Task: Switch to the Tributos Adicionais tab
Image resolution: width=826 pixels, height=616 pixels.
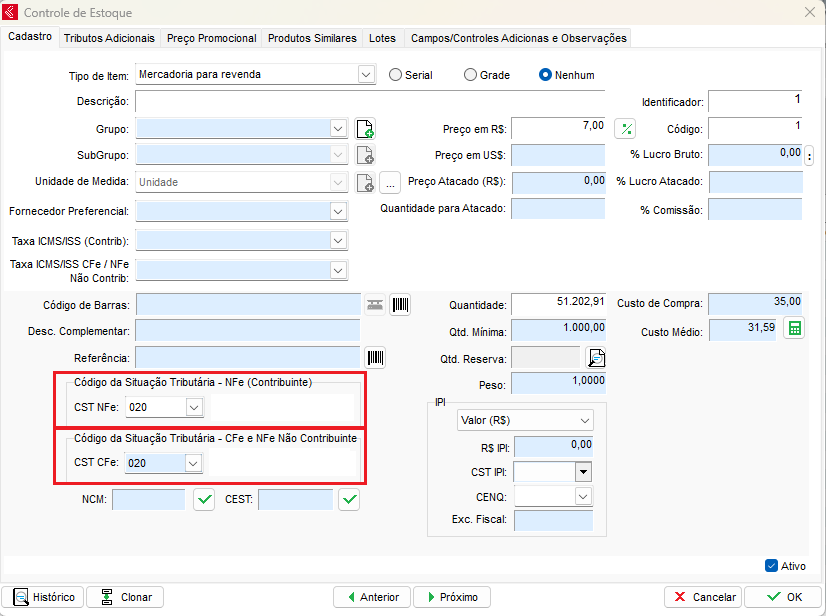Action: (109, 38)
